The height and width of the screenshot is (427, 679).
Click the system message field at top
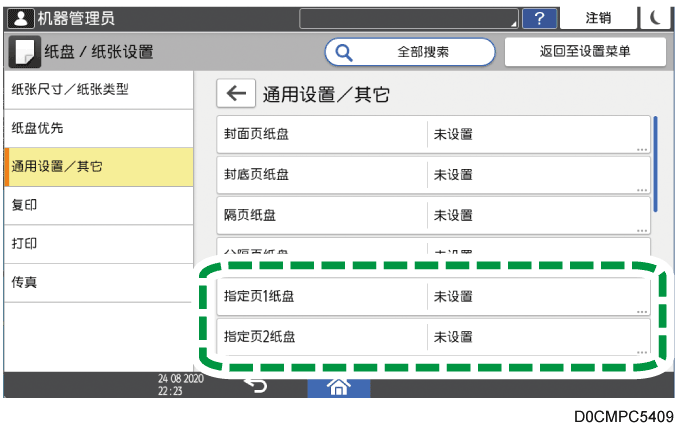(409, 19)
